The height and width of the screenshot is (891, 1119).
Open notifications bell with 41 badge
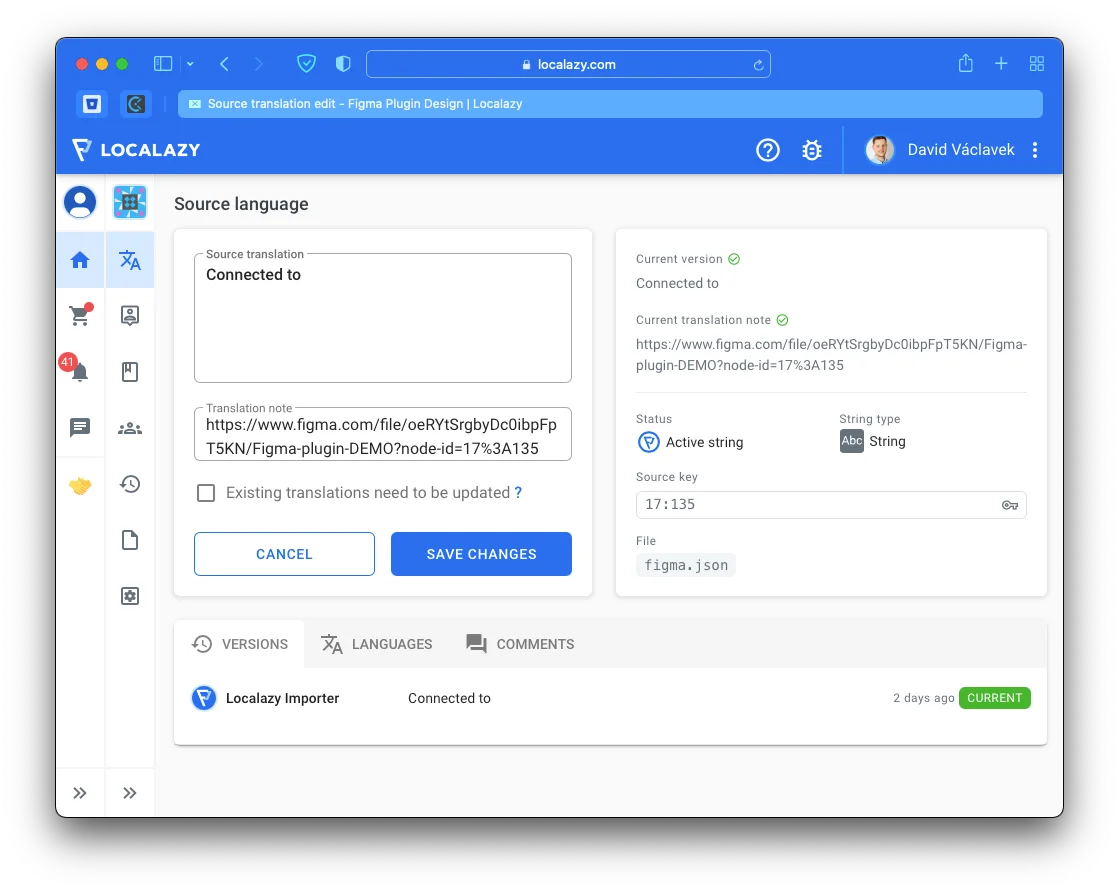tap(80, 372)
